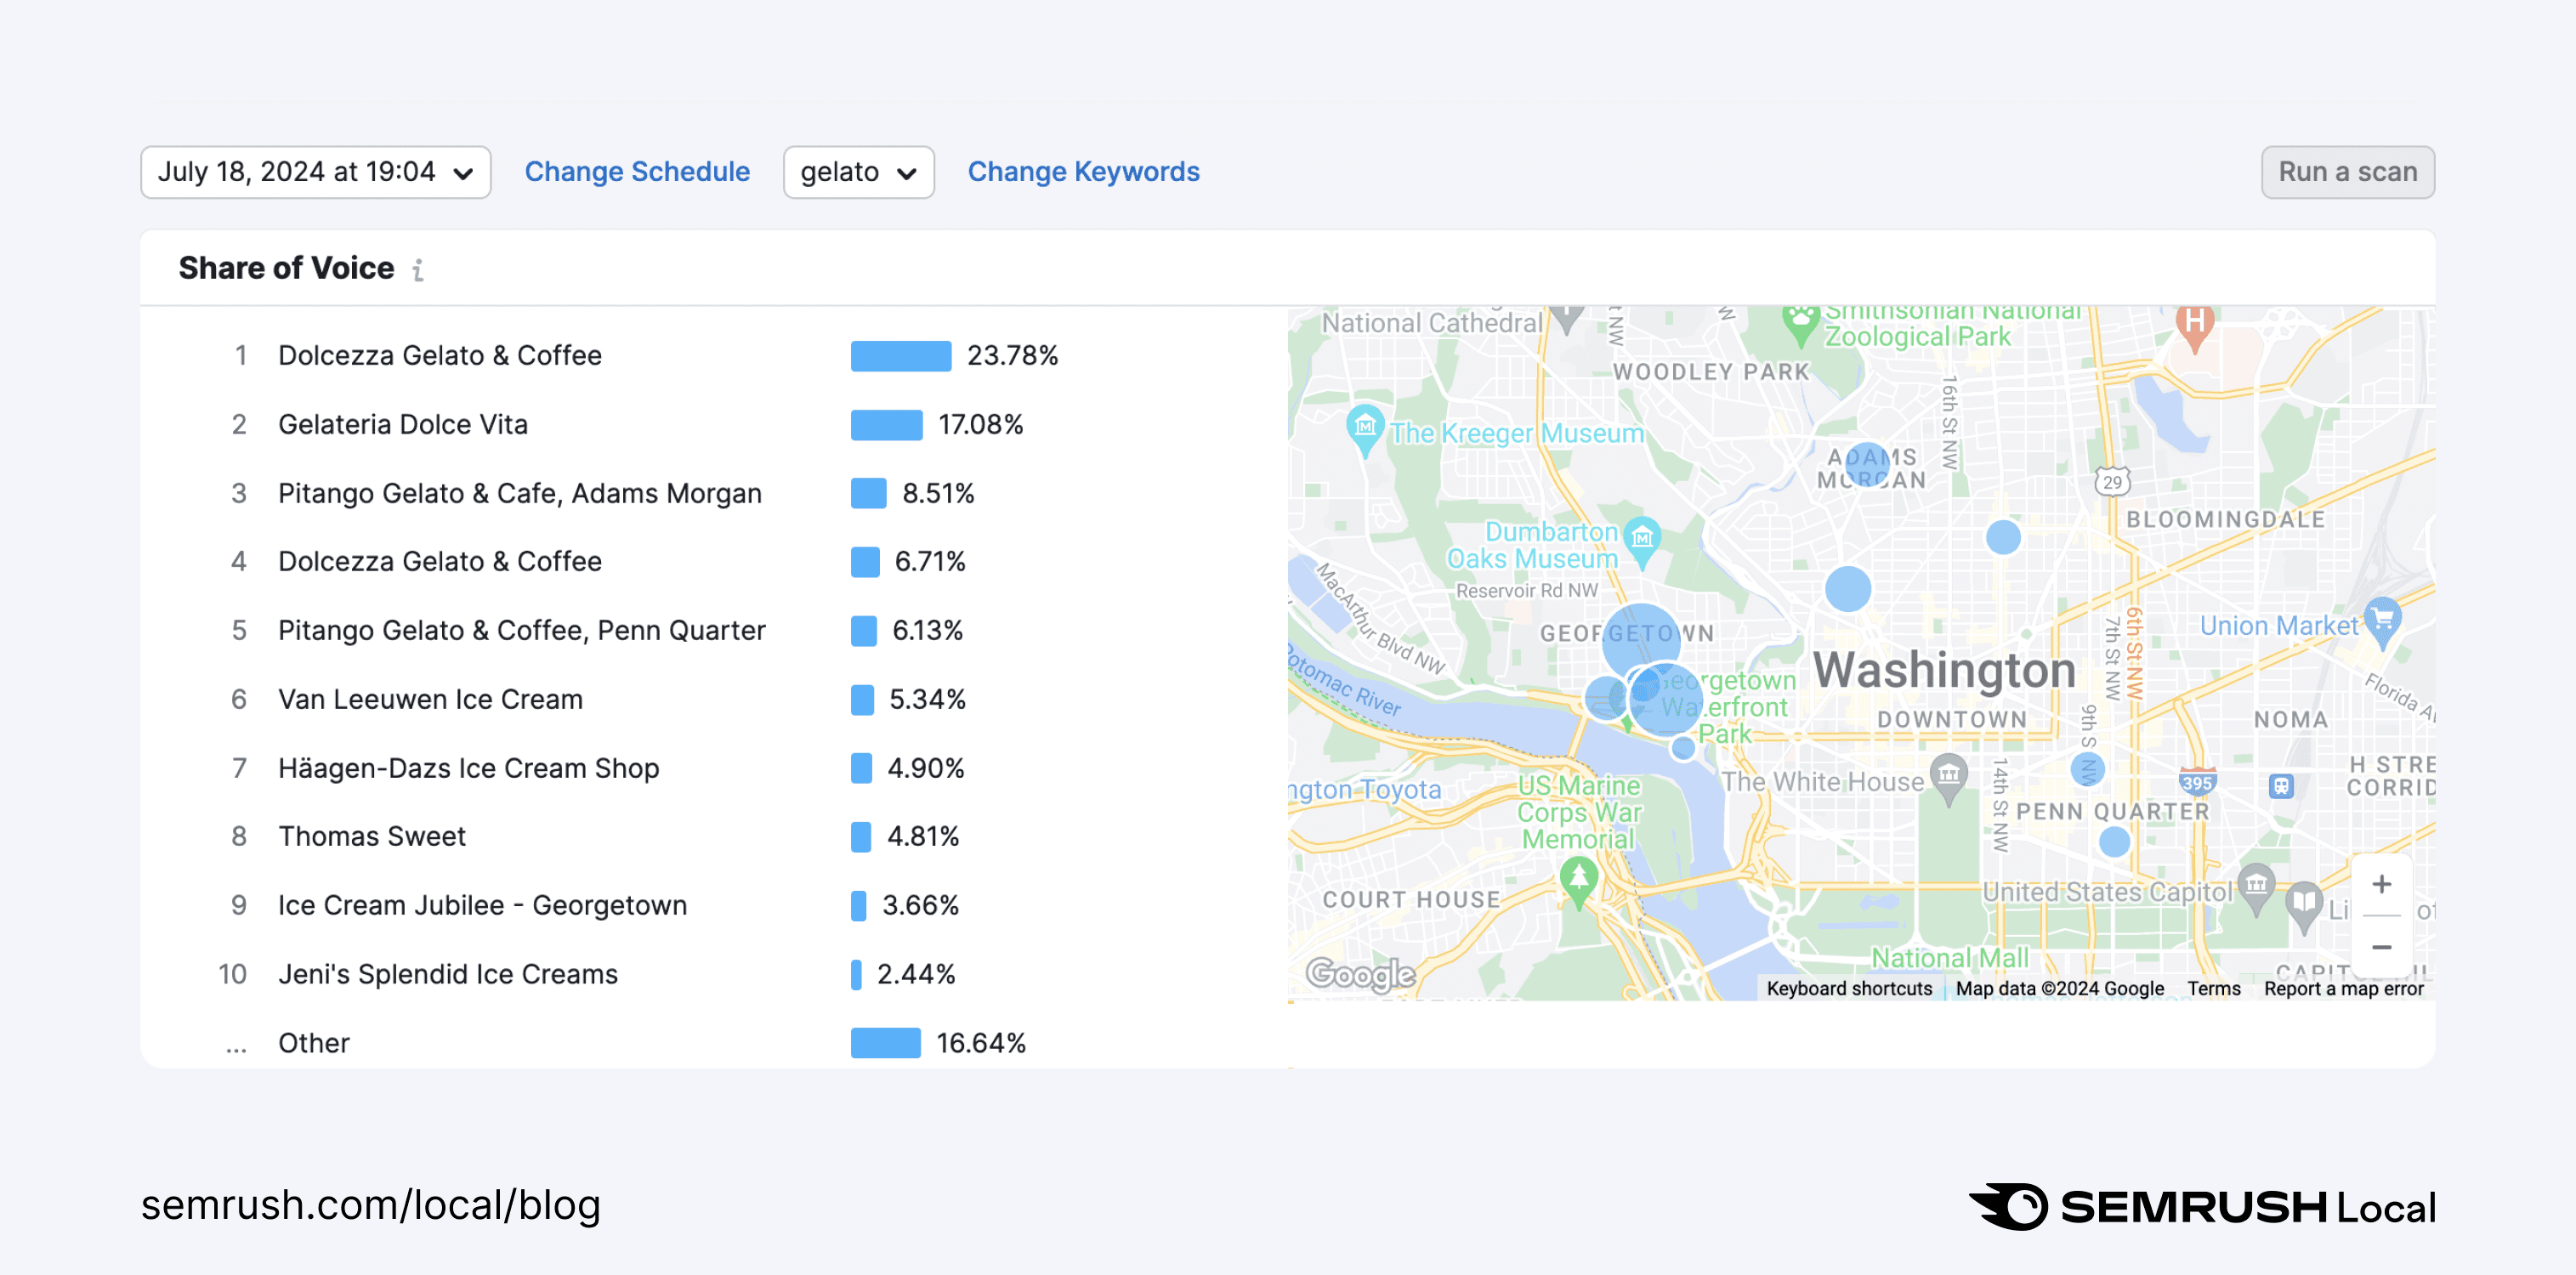
Task: Zoom out on the map
Action: 2382,947
